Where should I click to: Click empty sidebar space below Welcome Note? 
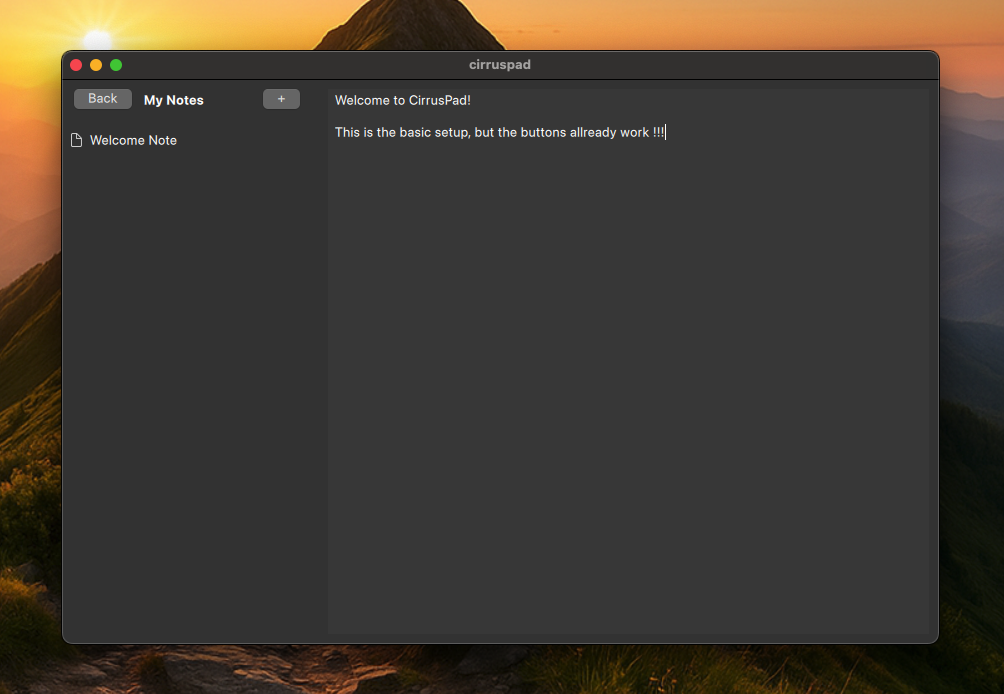pyautogui.click(x=195, y=400)
